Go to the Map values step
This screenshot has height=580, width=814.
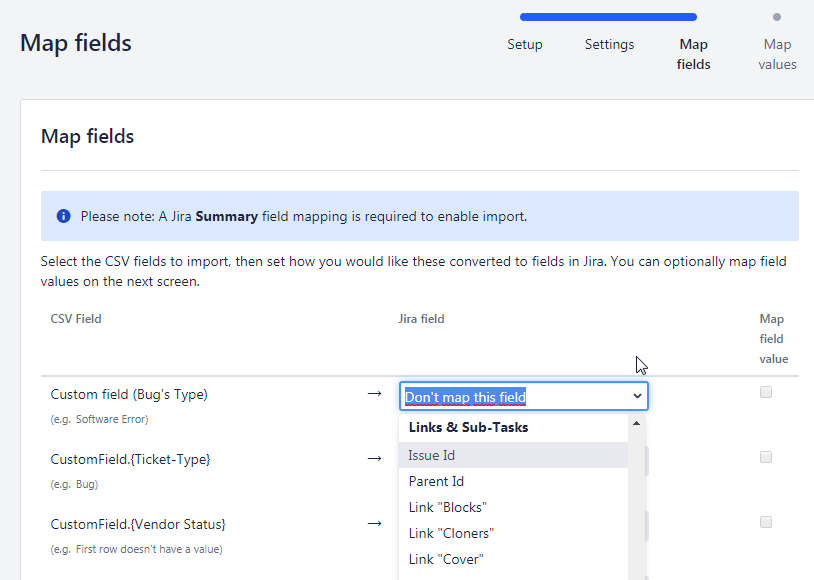(777, 55)
